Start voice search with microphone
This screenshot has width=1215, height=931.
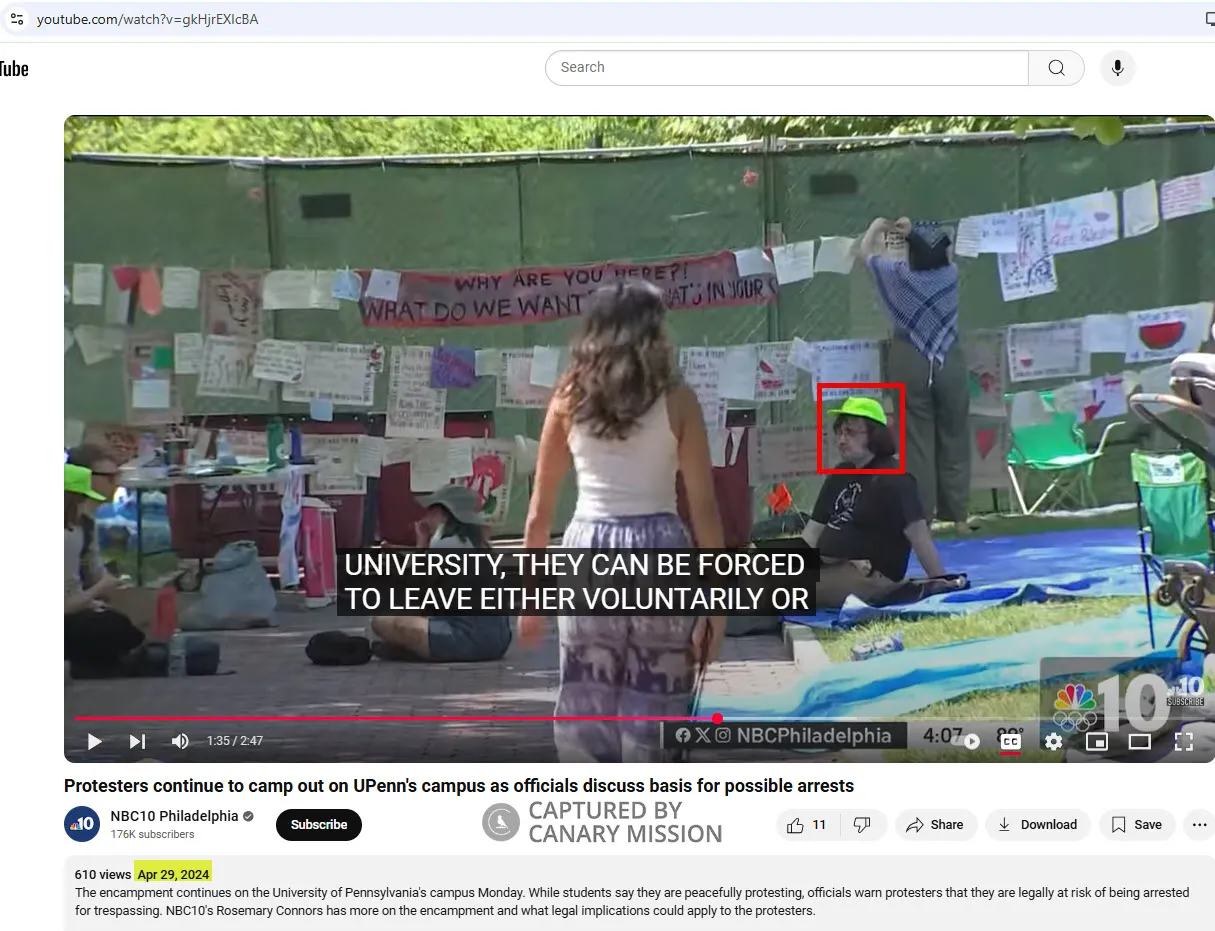pos(1118,68)
